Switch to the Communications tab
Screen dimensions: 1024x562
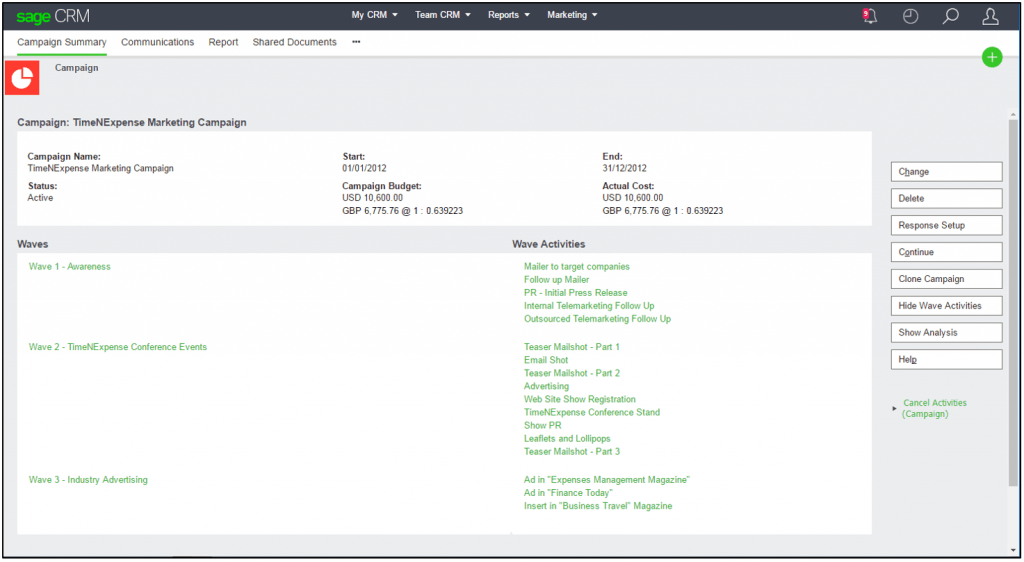tap(157, 42)
